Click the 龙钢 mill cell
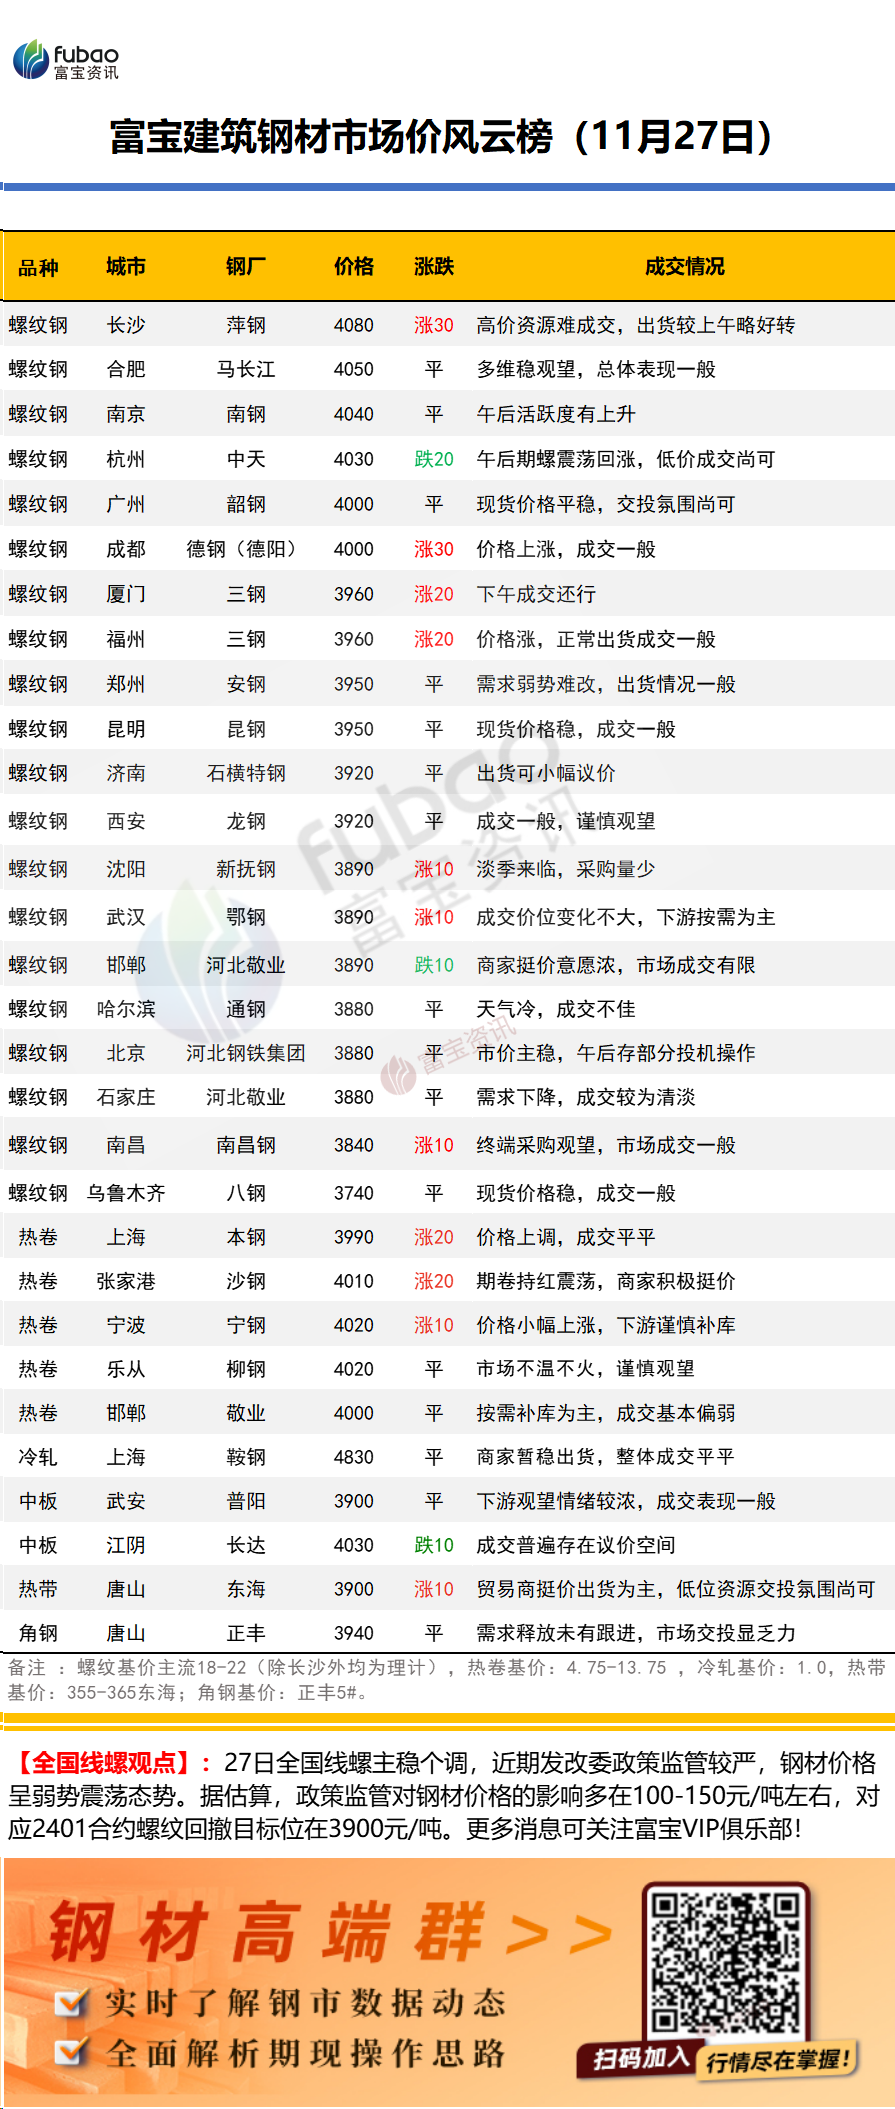 [246, 821]
